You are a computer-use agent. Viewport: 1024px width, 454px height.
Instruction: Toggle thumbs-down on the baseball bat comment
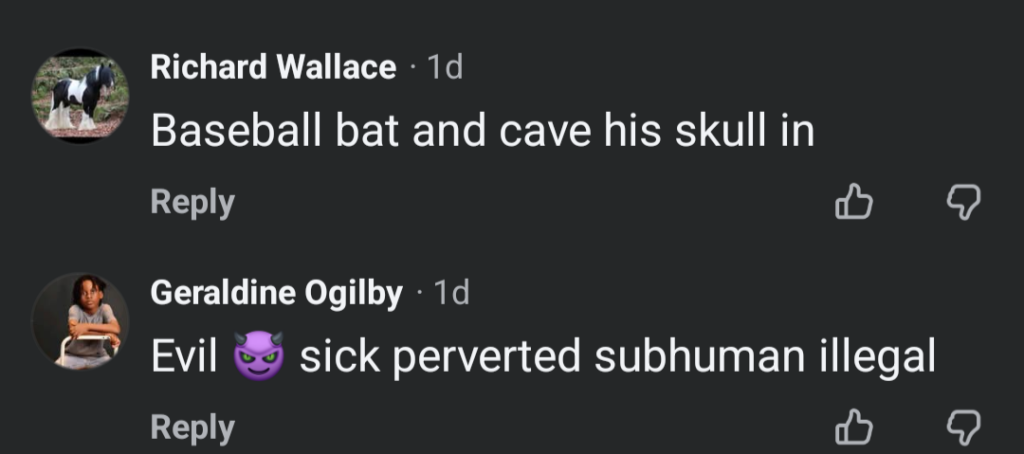click(963, 203)
